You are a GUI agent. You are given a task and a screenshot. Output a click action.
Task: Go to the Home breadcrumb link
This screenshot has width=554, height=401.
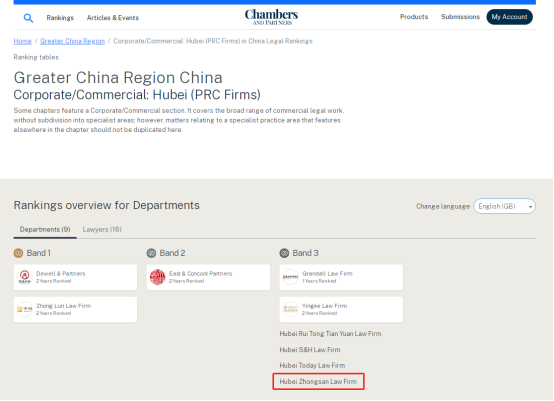23,41
